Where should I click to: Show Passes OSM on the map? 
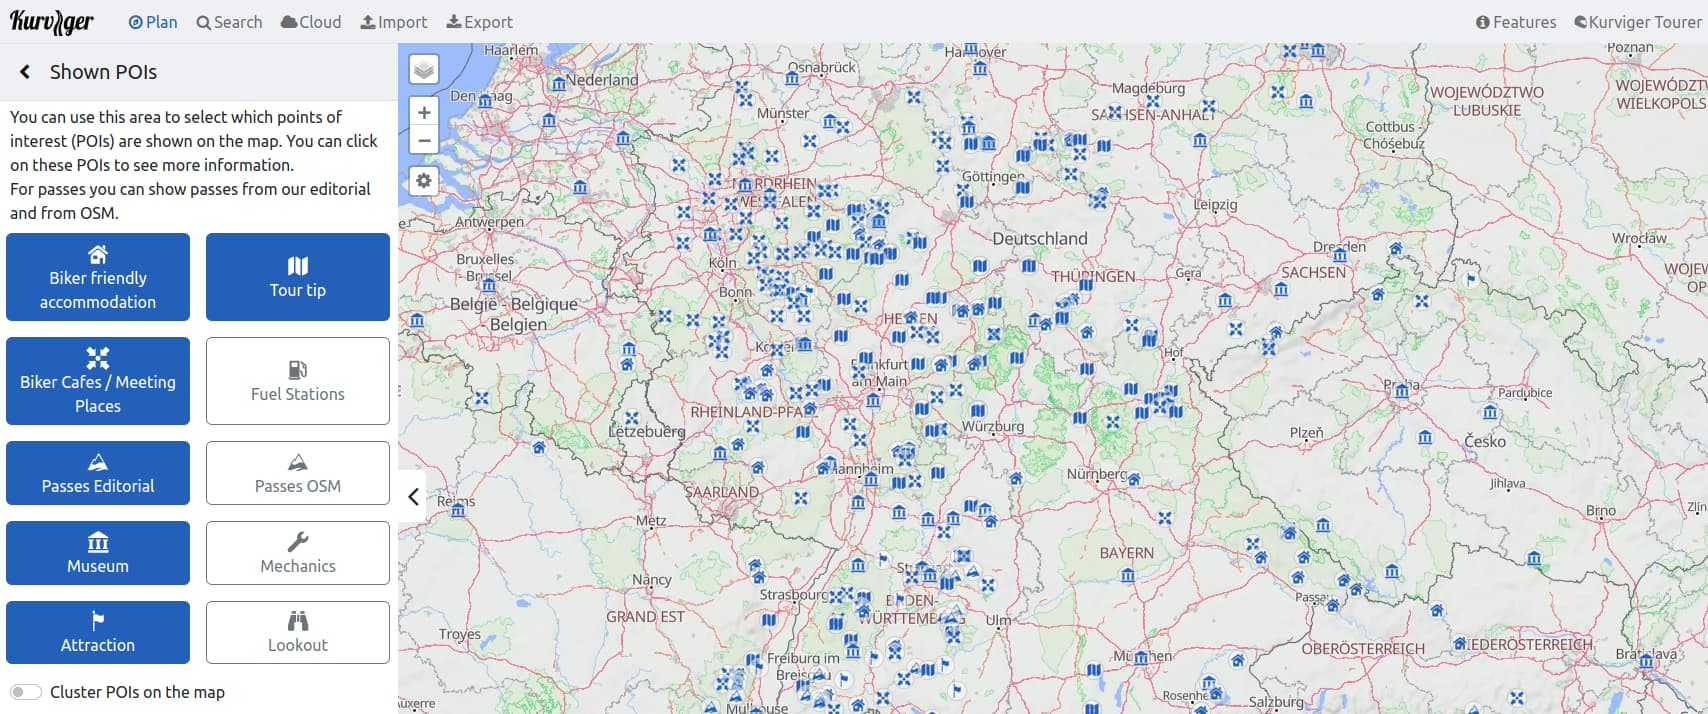point(297,473)
